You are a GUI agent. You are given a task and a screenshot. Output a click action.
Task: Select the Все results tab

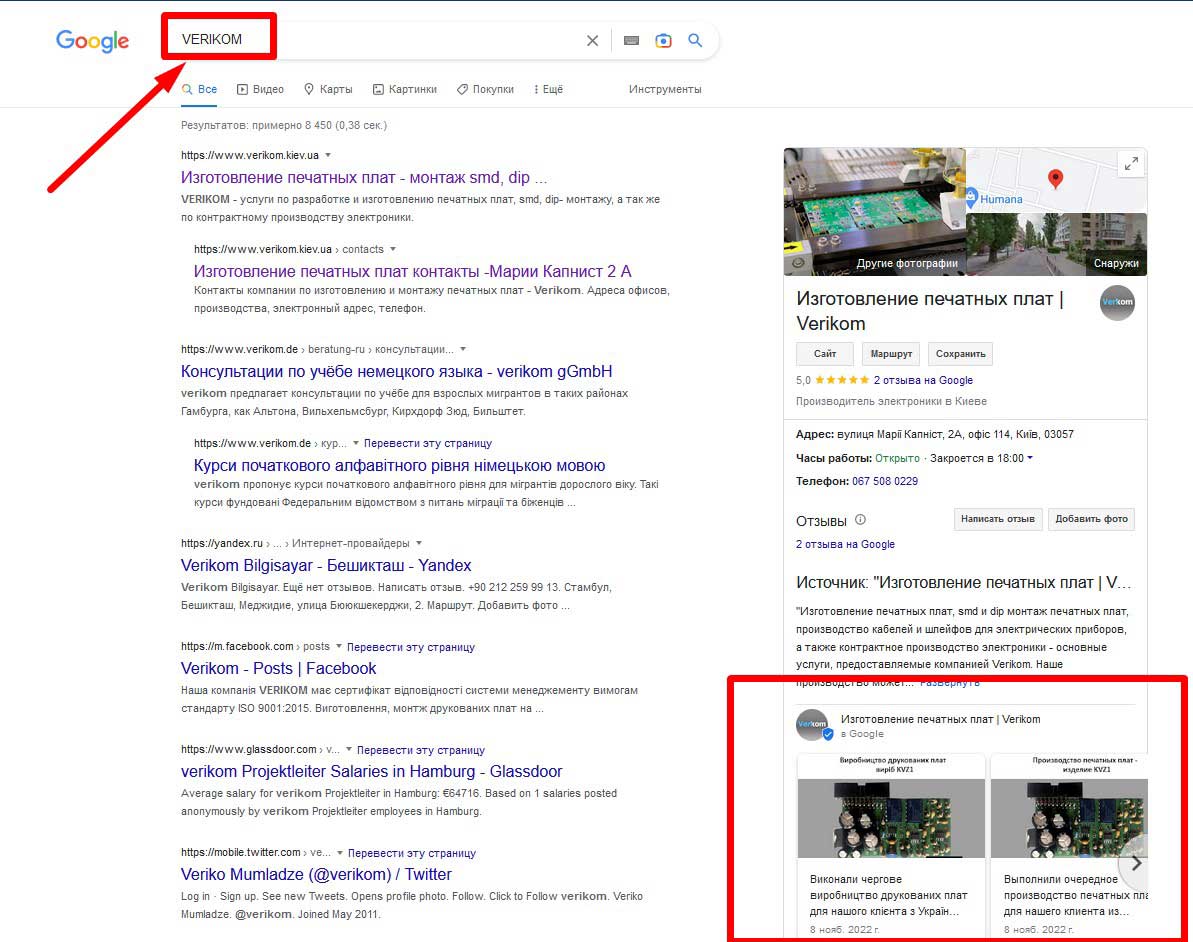pyautogui.click(x=199, y=89)
